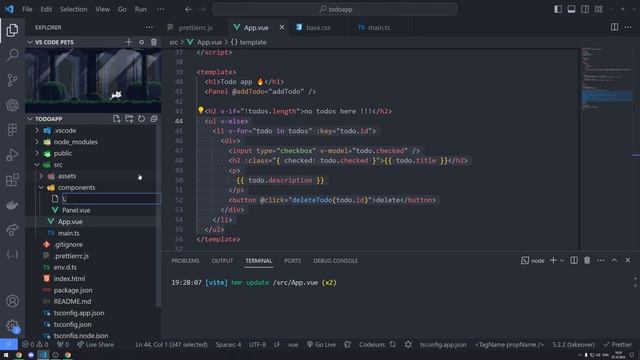Refresh the TODOAPP explorer
This screenshot has height=360, width=640.
[141, 119]
